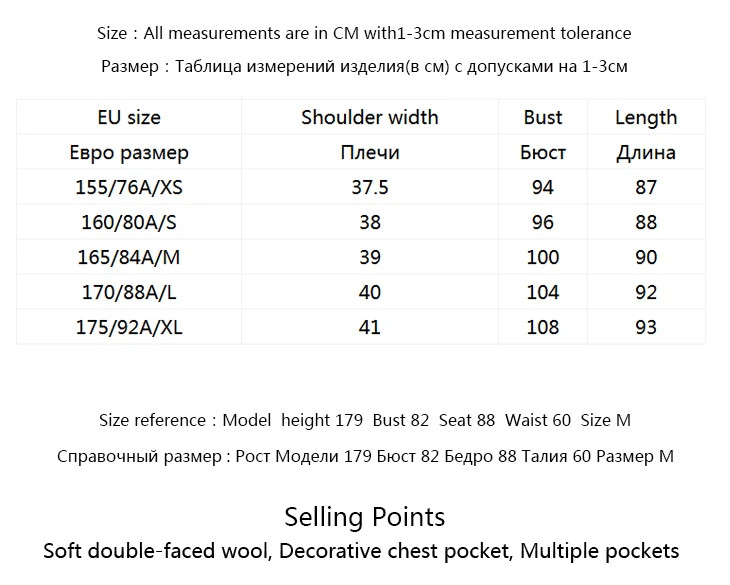Select the 170/88A/L size row label
Viewport: 730px width, 585px height.
click(129, 292)
